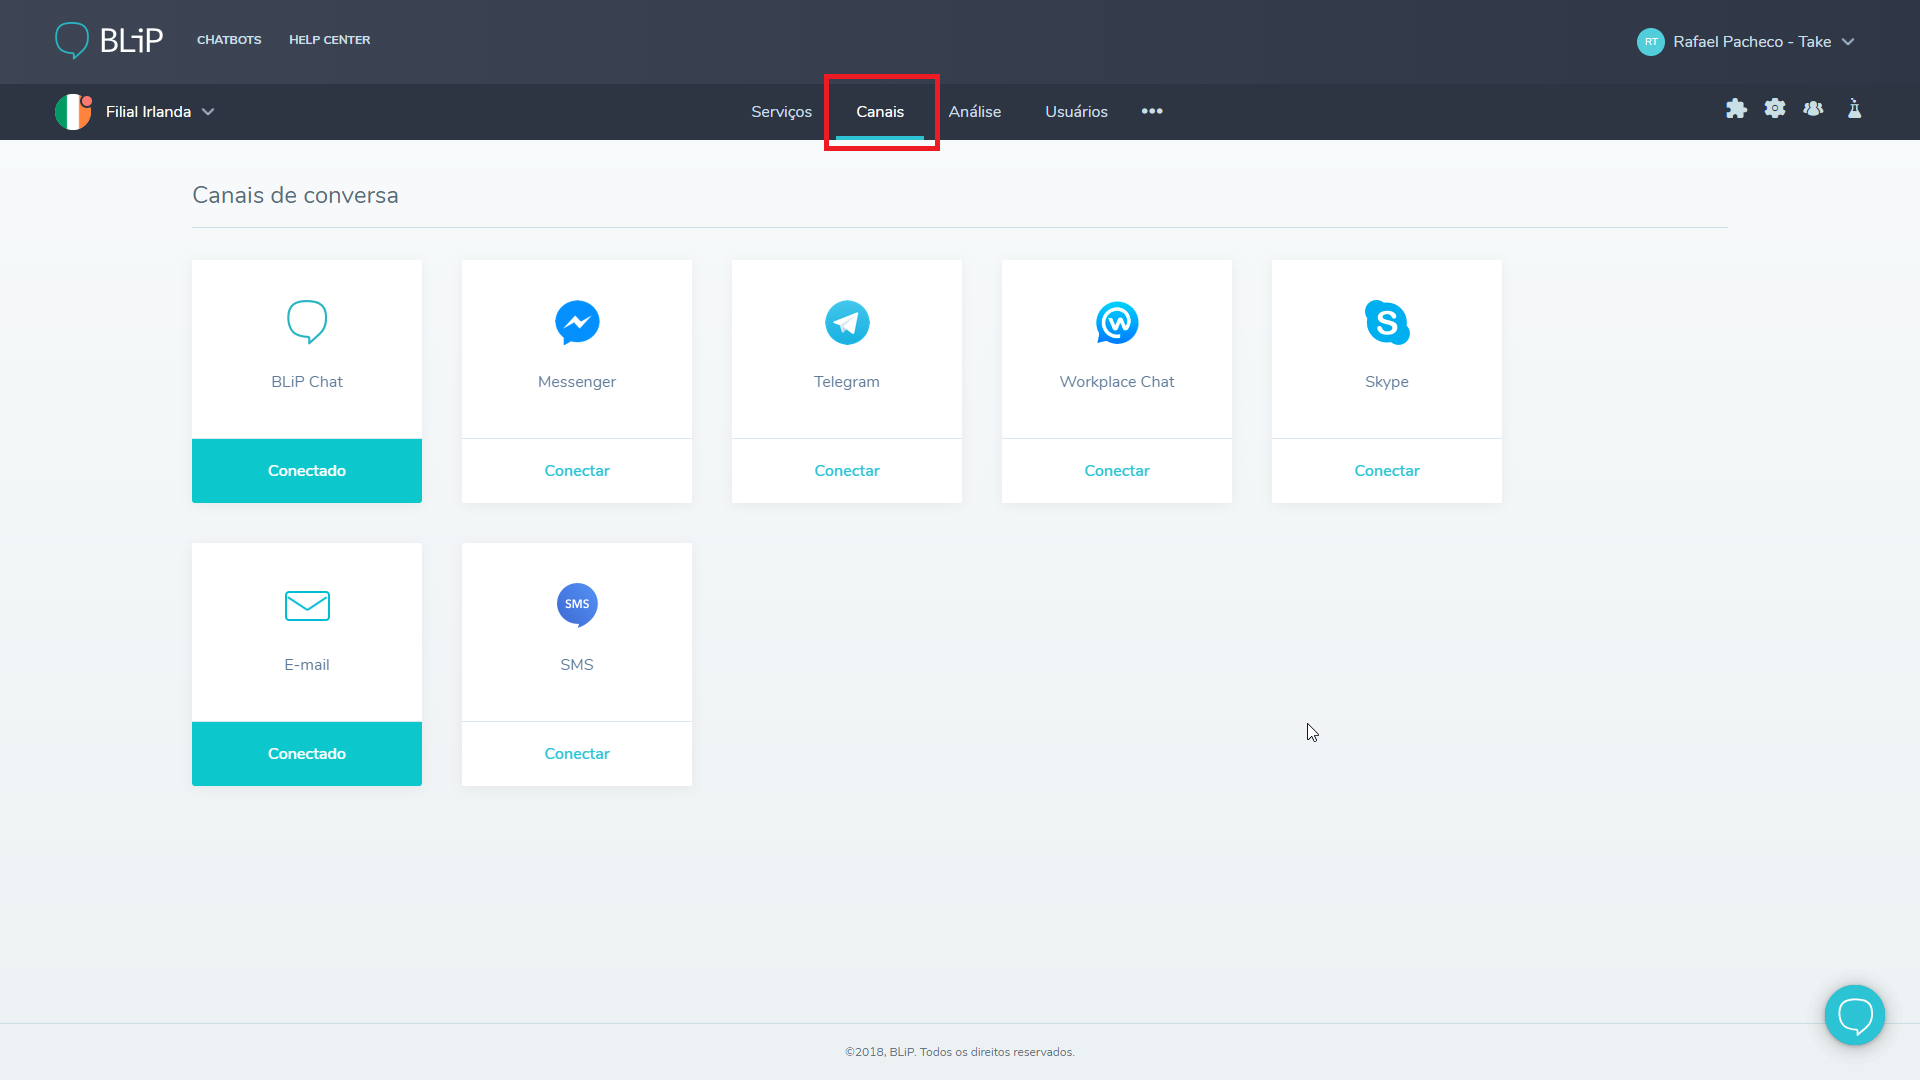Image resolution: width=1920 pixels, height=1080 pixels.
Task: Expand the three-dots more menu
Action: click(x=1152, y=111)
